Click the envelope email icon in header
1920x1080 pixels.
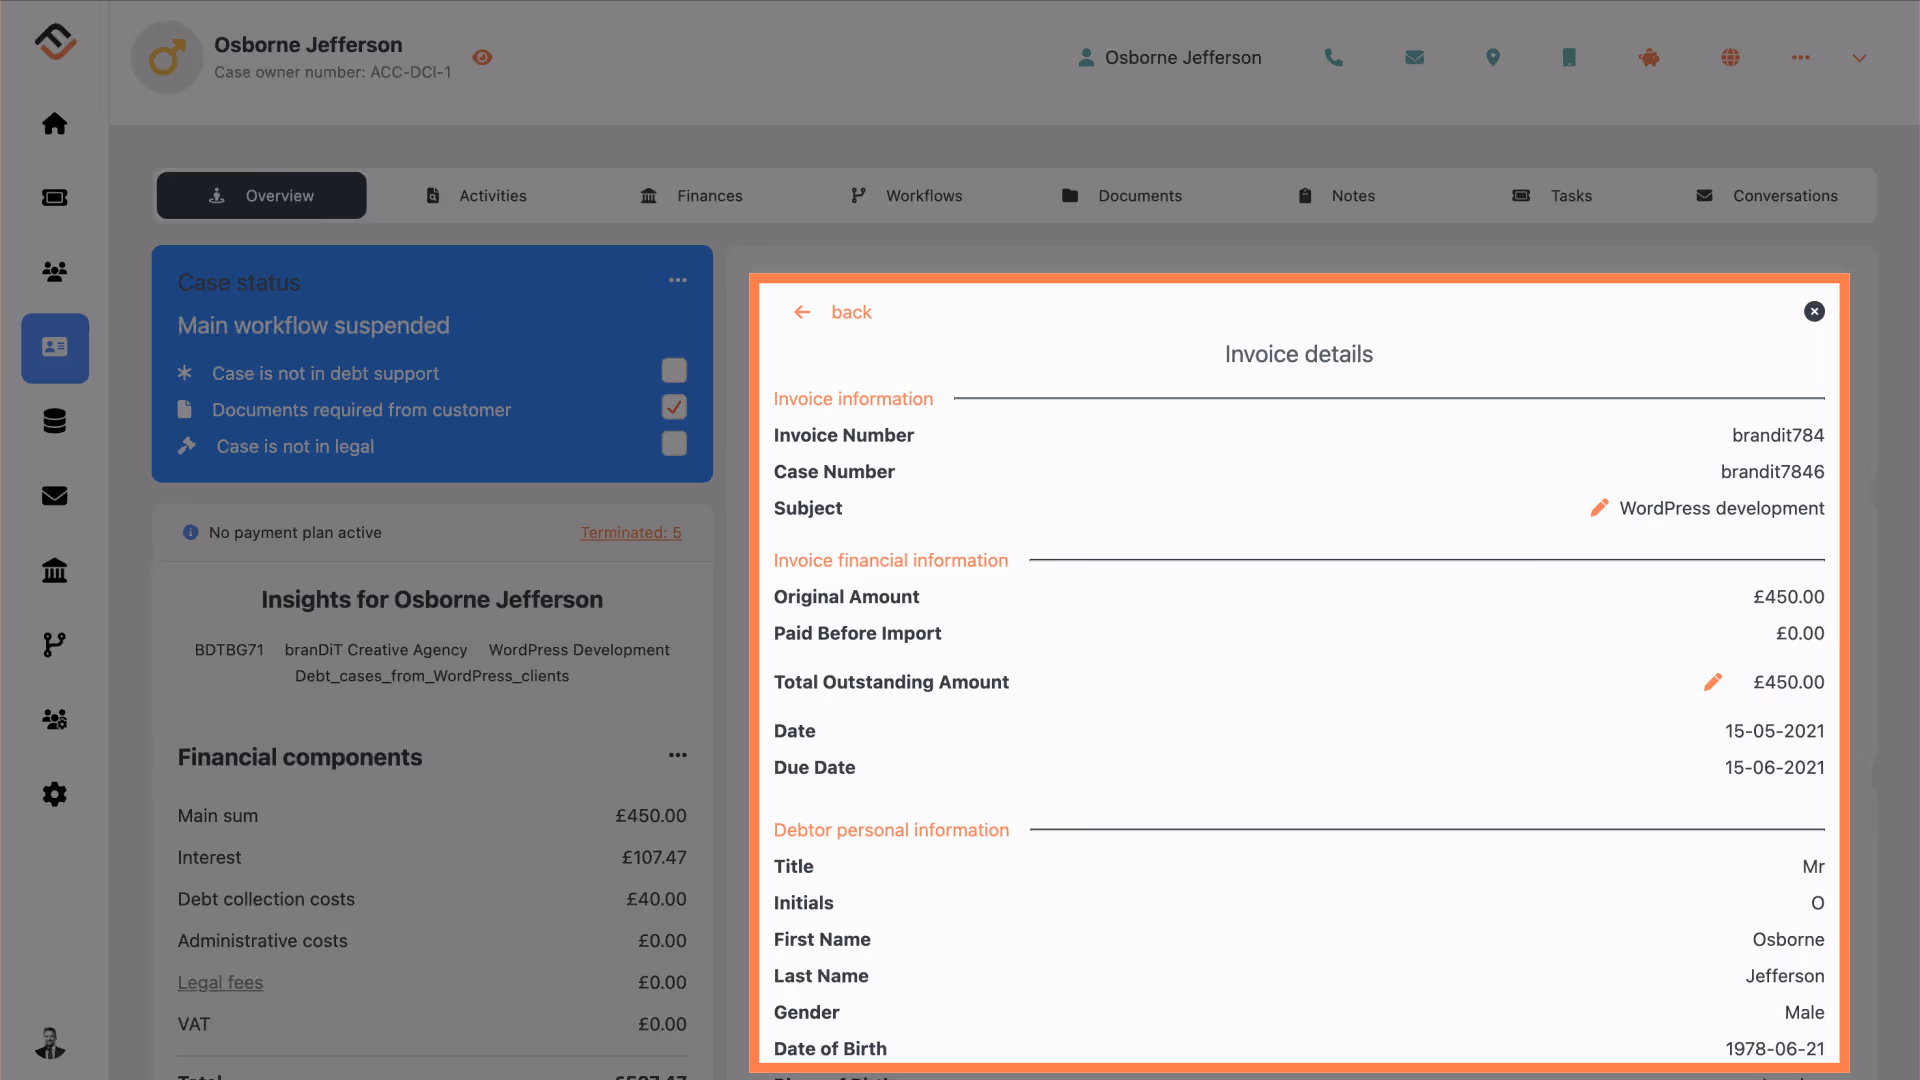(x=1414, y=58)
